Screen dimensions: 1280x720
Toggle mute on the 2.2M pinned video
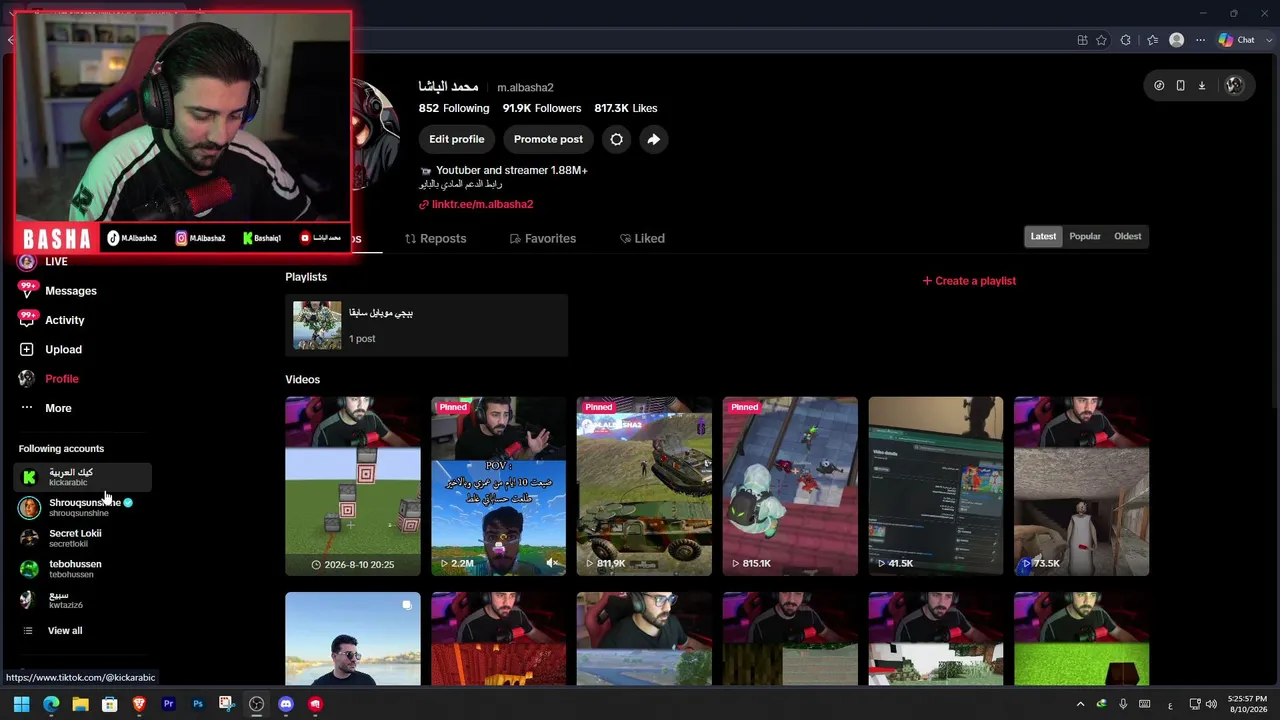pos(552,563)
